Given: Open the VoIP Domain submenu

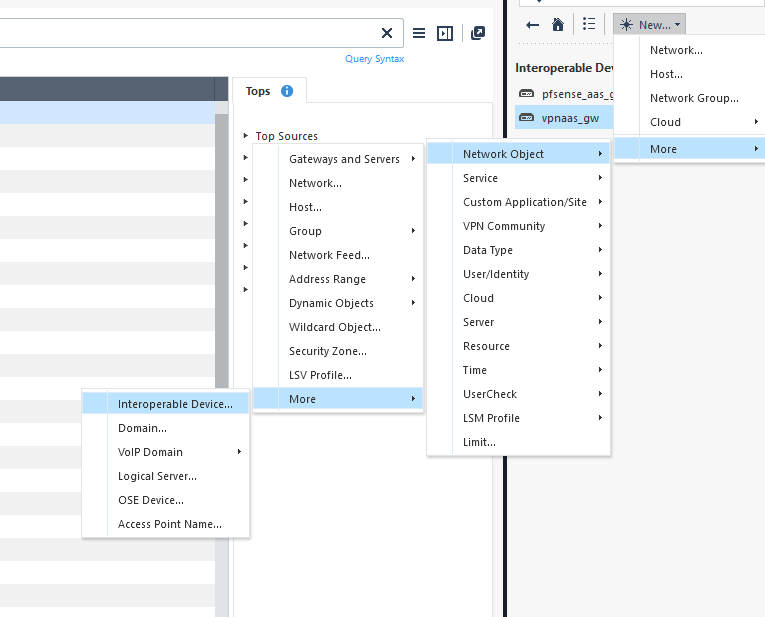Looking at the screenshot, I should (x=150, y=452).
